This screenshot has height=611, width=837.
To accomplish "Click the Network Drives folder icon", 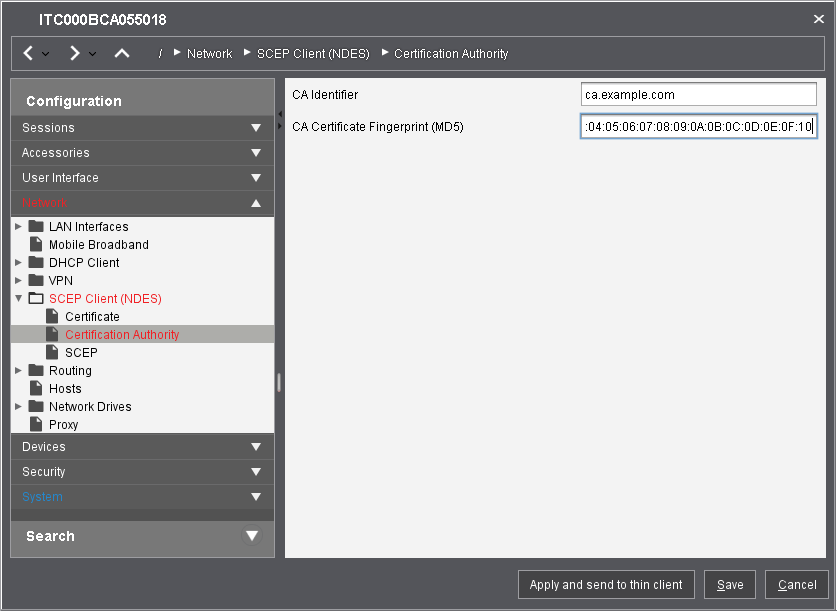I will (36, 407).
